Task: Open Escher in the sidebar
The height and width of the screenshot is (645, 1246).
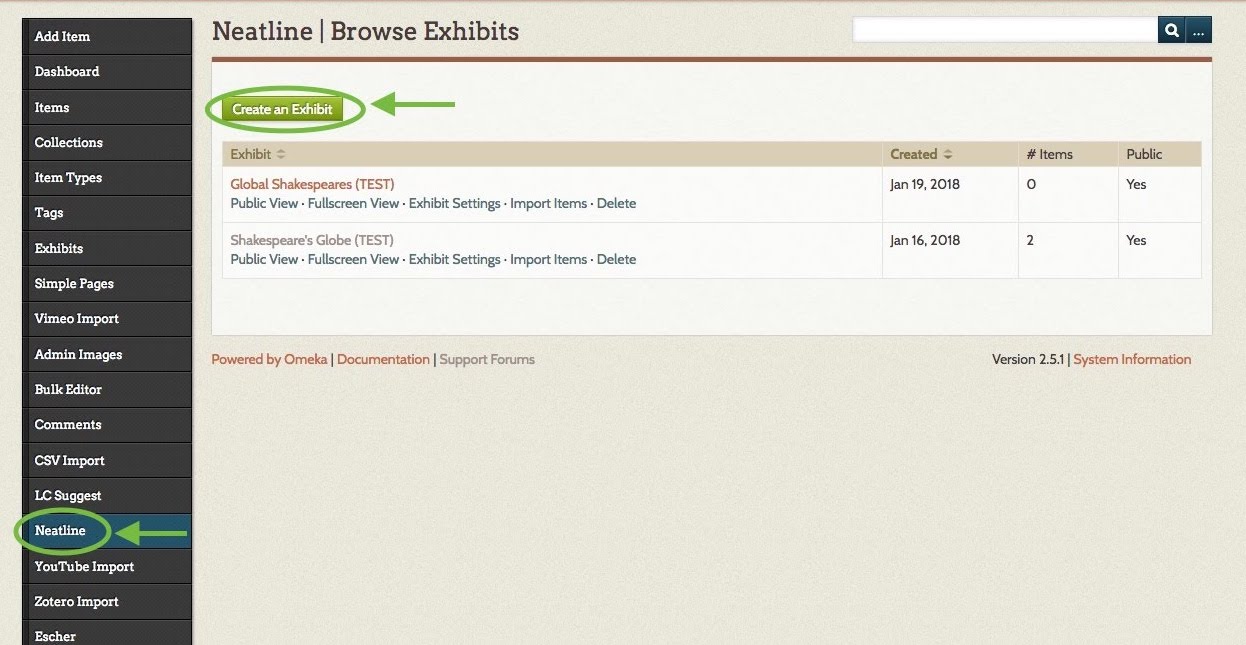Action: tap(107, 633)
